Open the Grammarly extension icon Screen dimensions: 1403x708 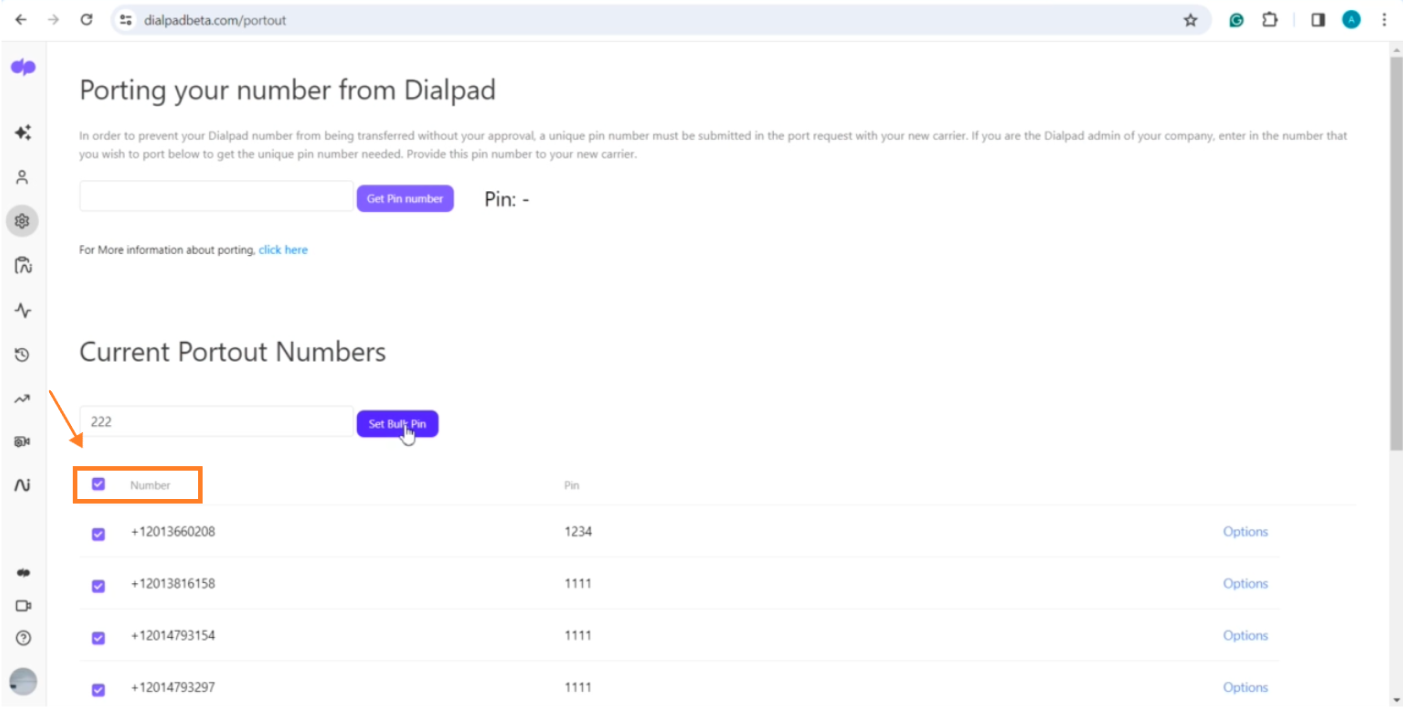pyautogui.click(x=1237, y=19)
